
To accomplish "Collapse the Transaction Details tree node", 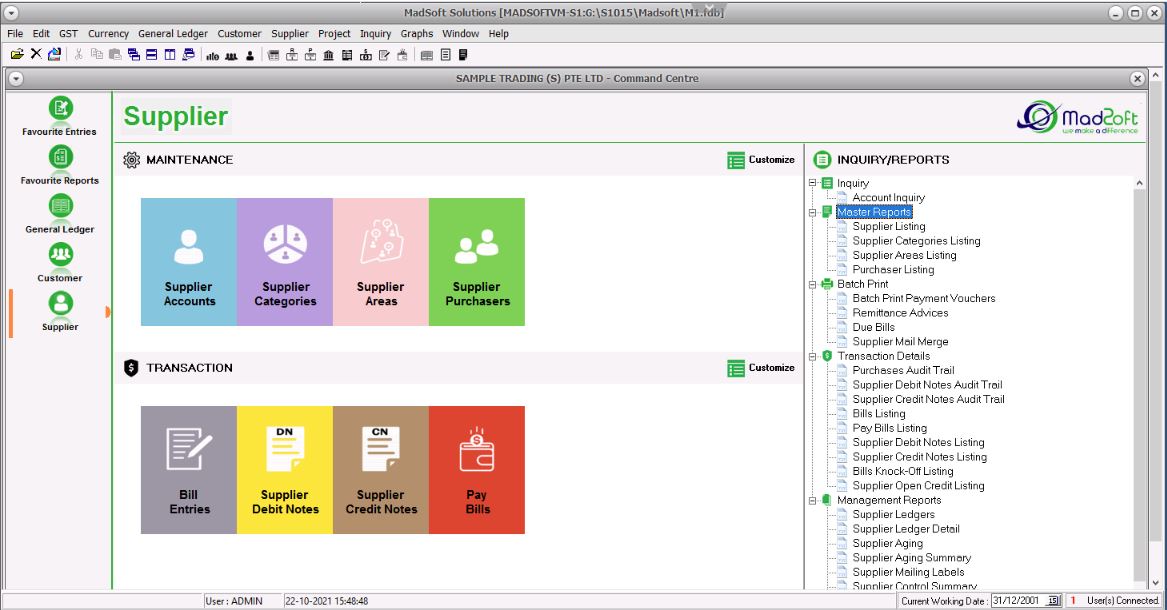I will pos(813,356).
